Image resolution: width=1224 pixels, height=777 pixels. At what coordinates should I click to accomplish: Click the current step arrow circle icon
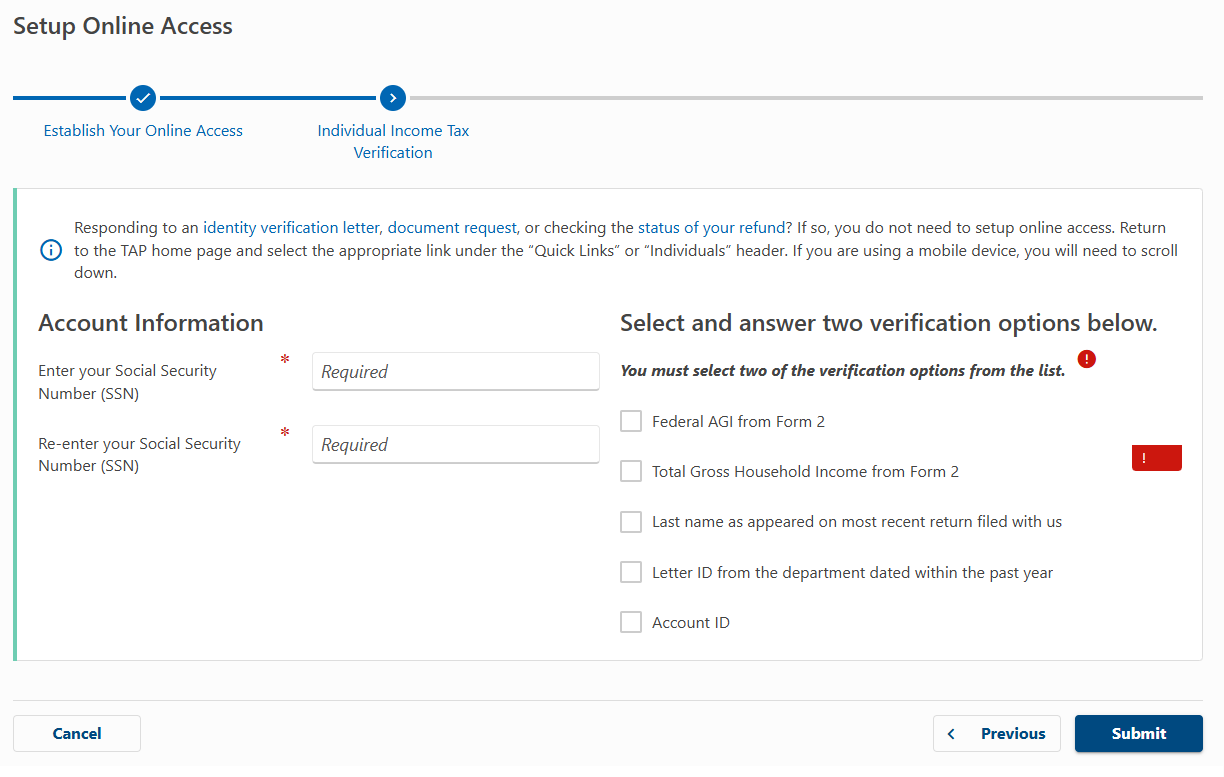pos(393,98)
